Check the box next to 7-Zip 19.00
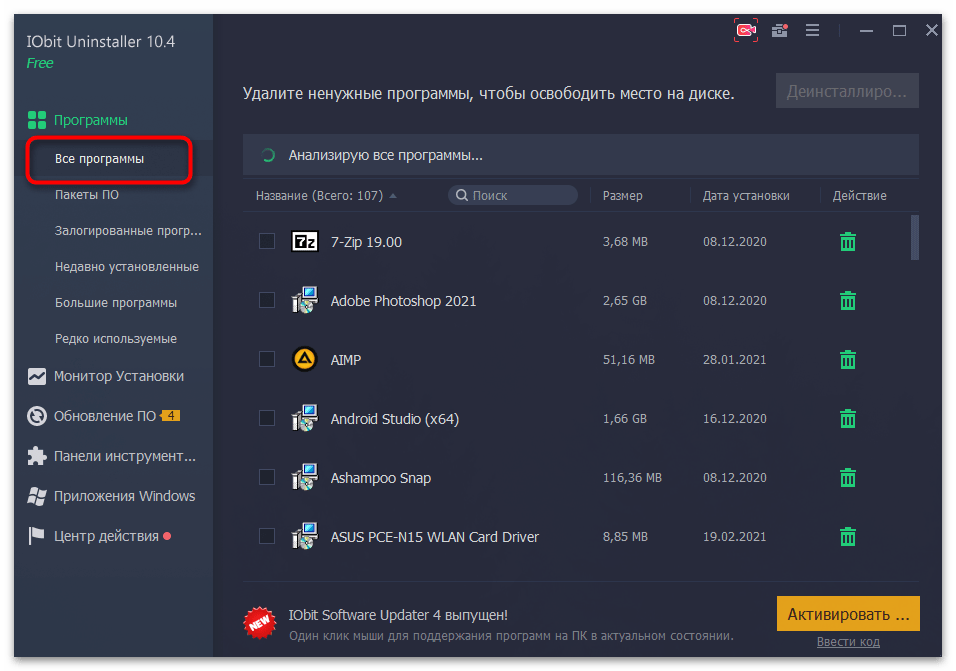The width and height of the screenshot is (956, 671). (267, 241)
